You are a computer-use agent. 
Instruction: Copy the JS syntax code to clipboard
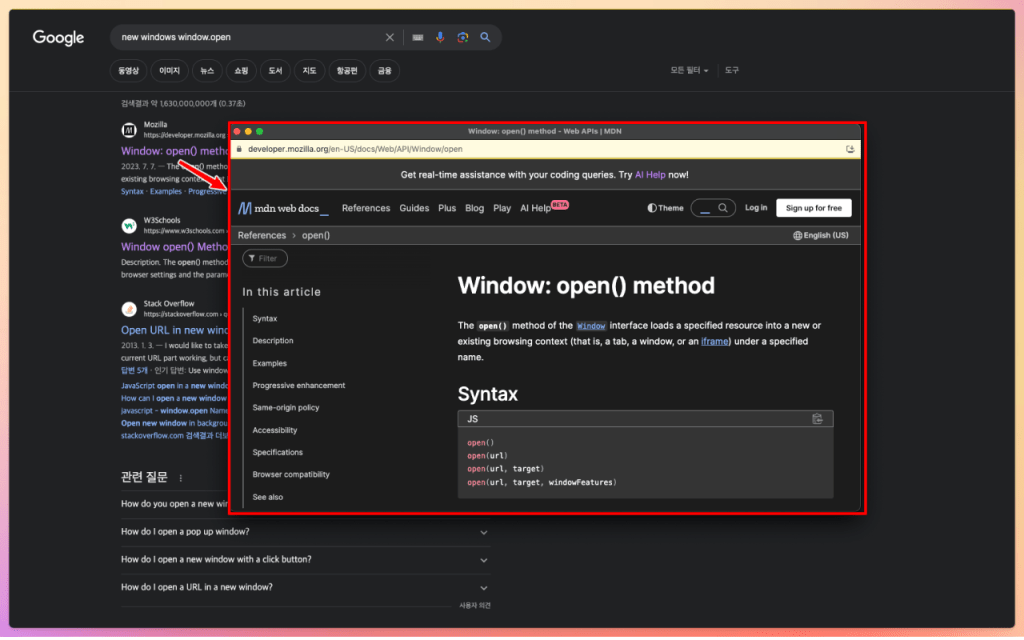(817, 419)
